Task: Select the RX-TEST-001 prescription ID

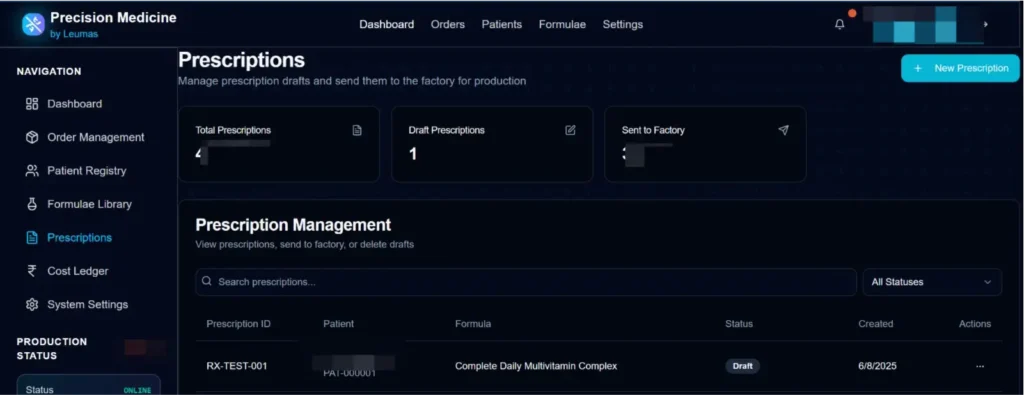Action: point(237,366)
